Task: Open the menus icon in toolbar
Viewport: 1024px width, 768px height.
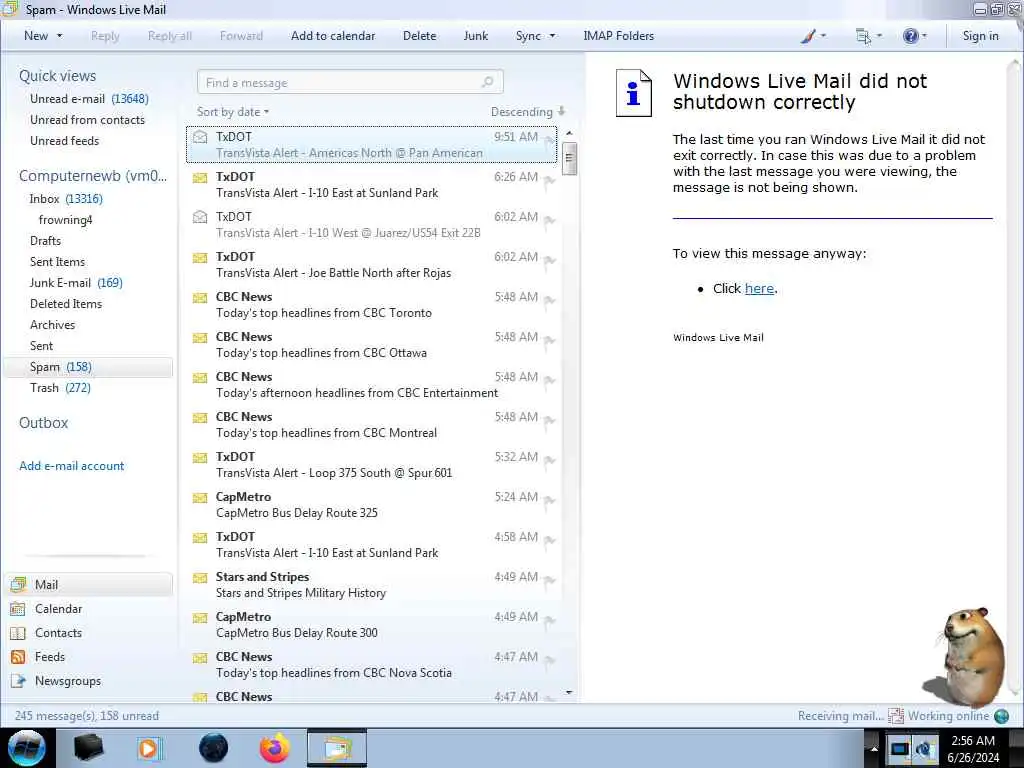Action: click(x=863, y=36)
